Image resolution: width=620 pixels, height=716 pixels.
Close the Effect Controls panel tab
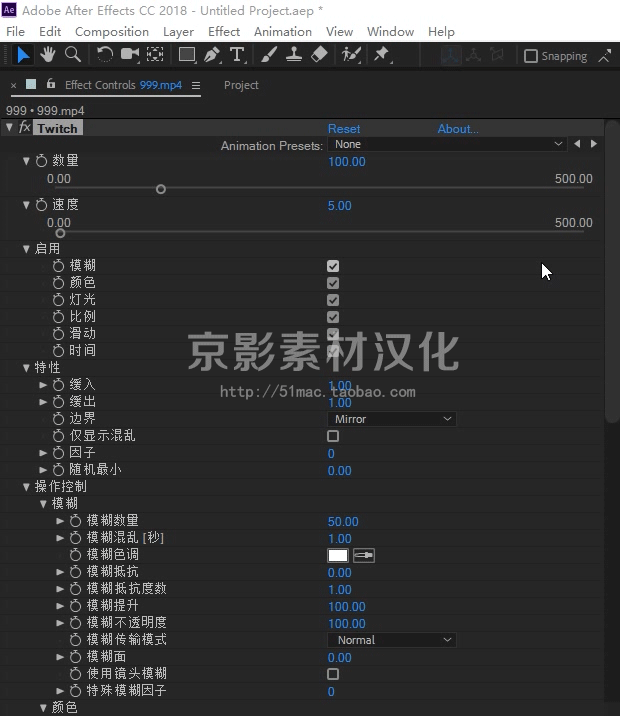(13, 85)
